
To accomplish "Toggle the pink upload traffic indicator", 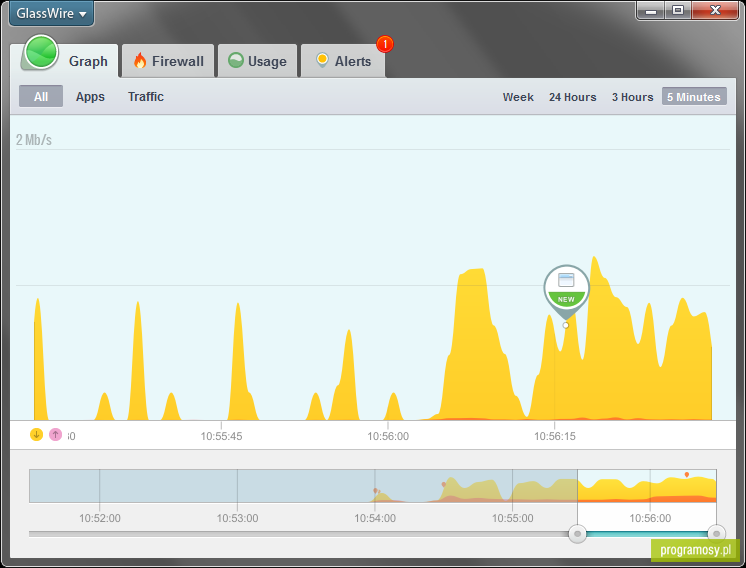I will 56,434.
